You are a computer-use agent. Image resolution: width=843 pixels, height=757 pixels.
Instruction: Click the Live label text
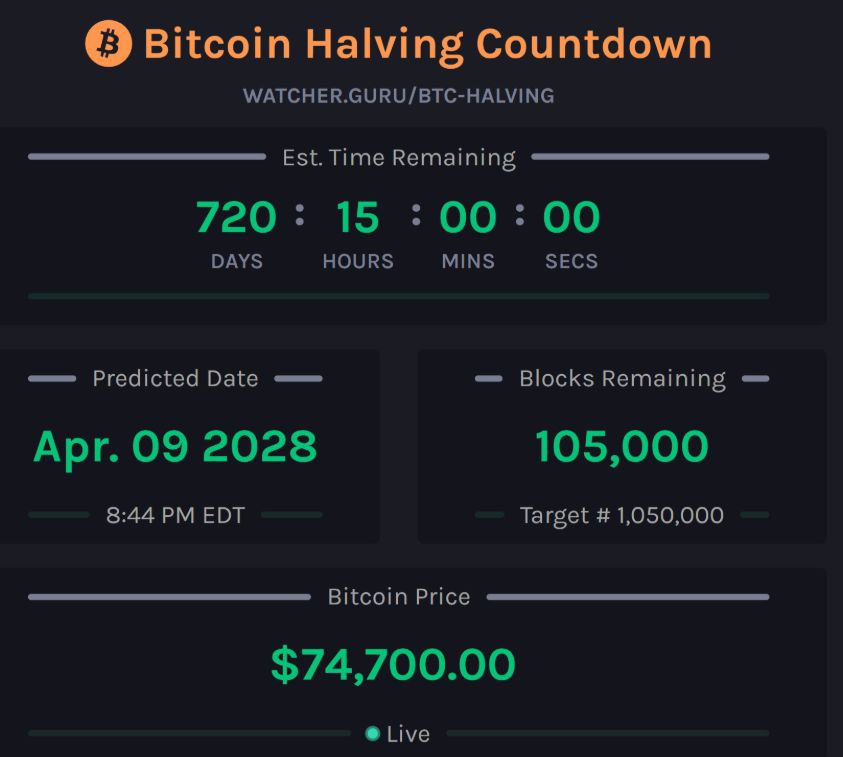click(408, 734)
